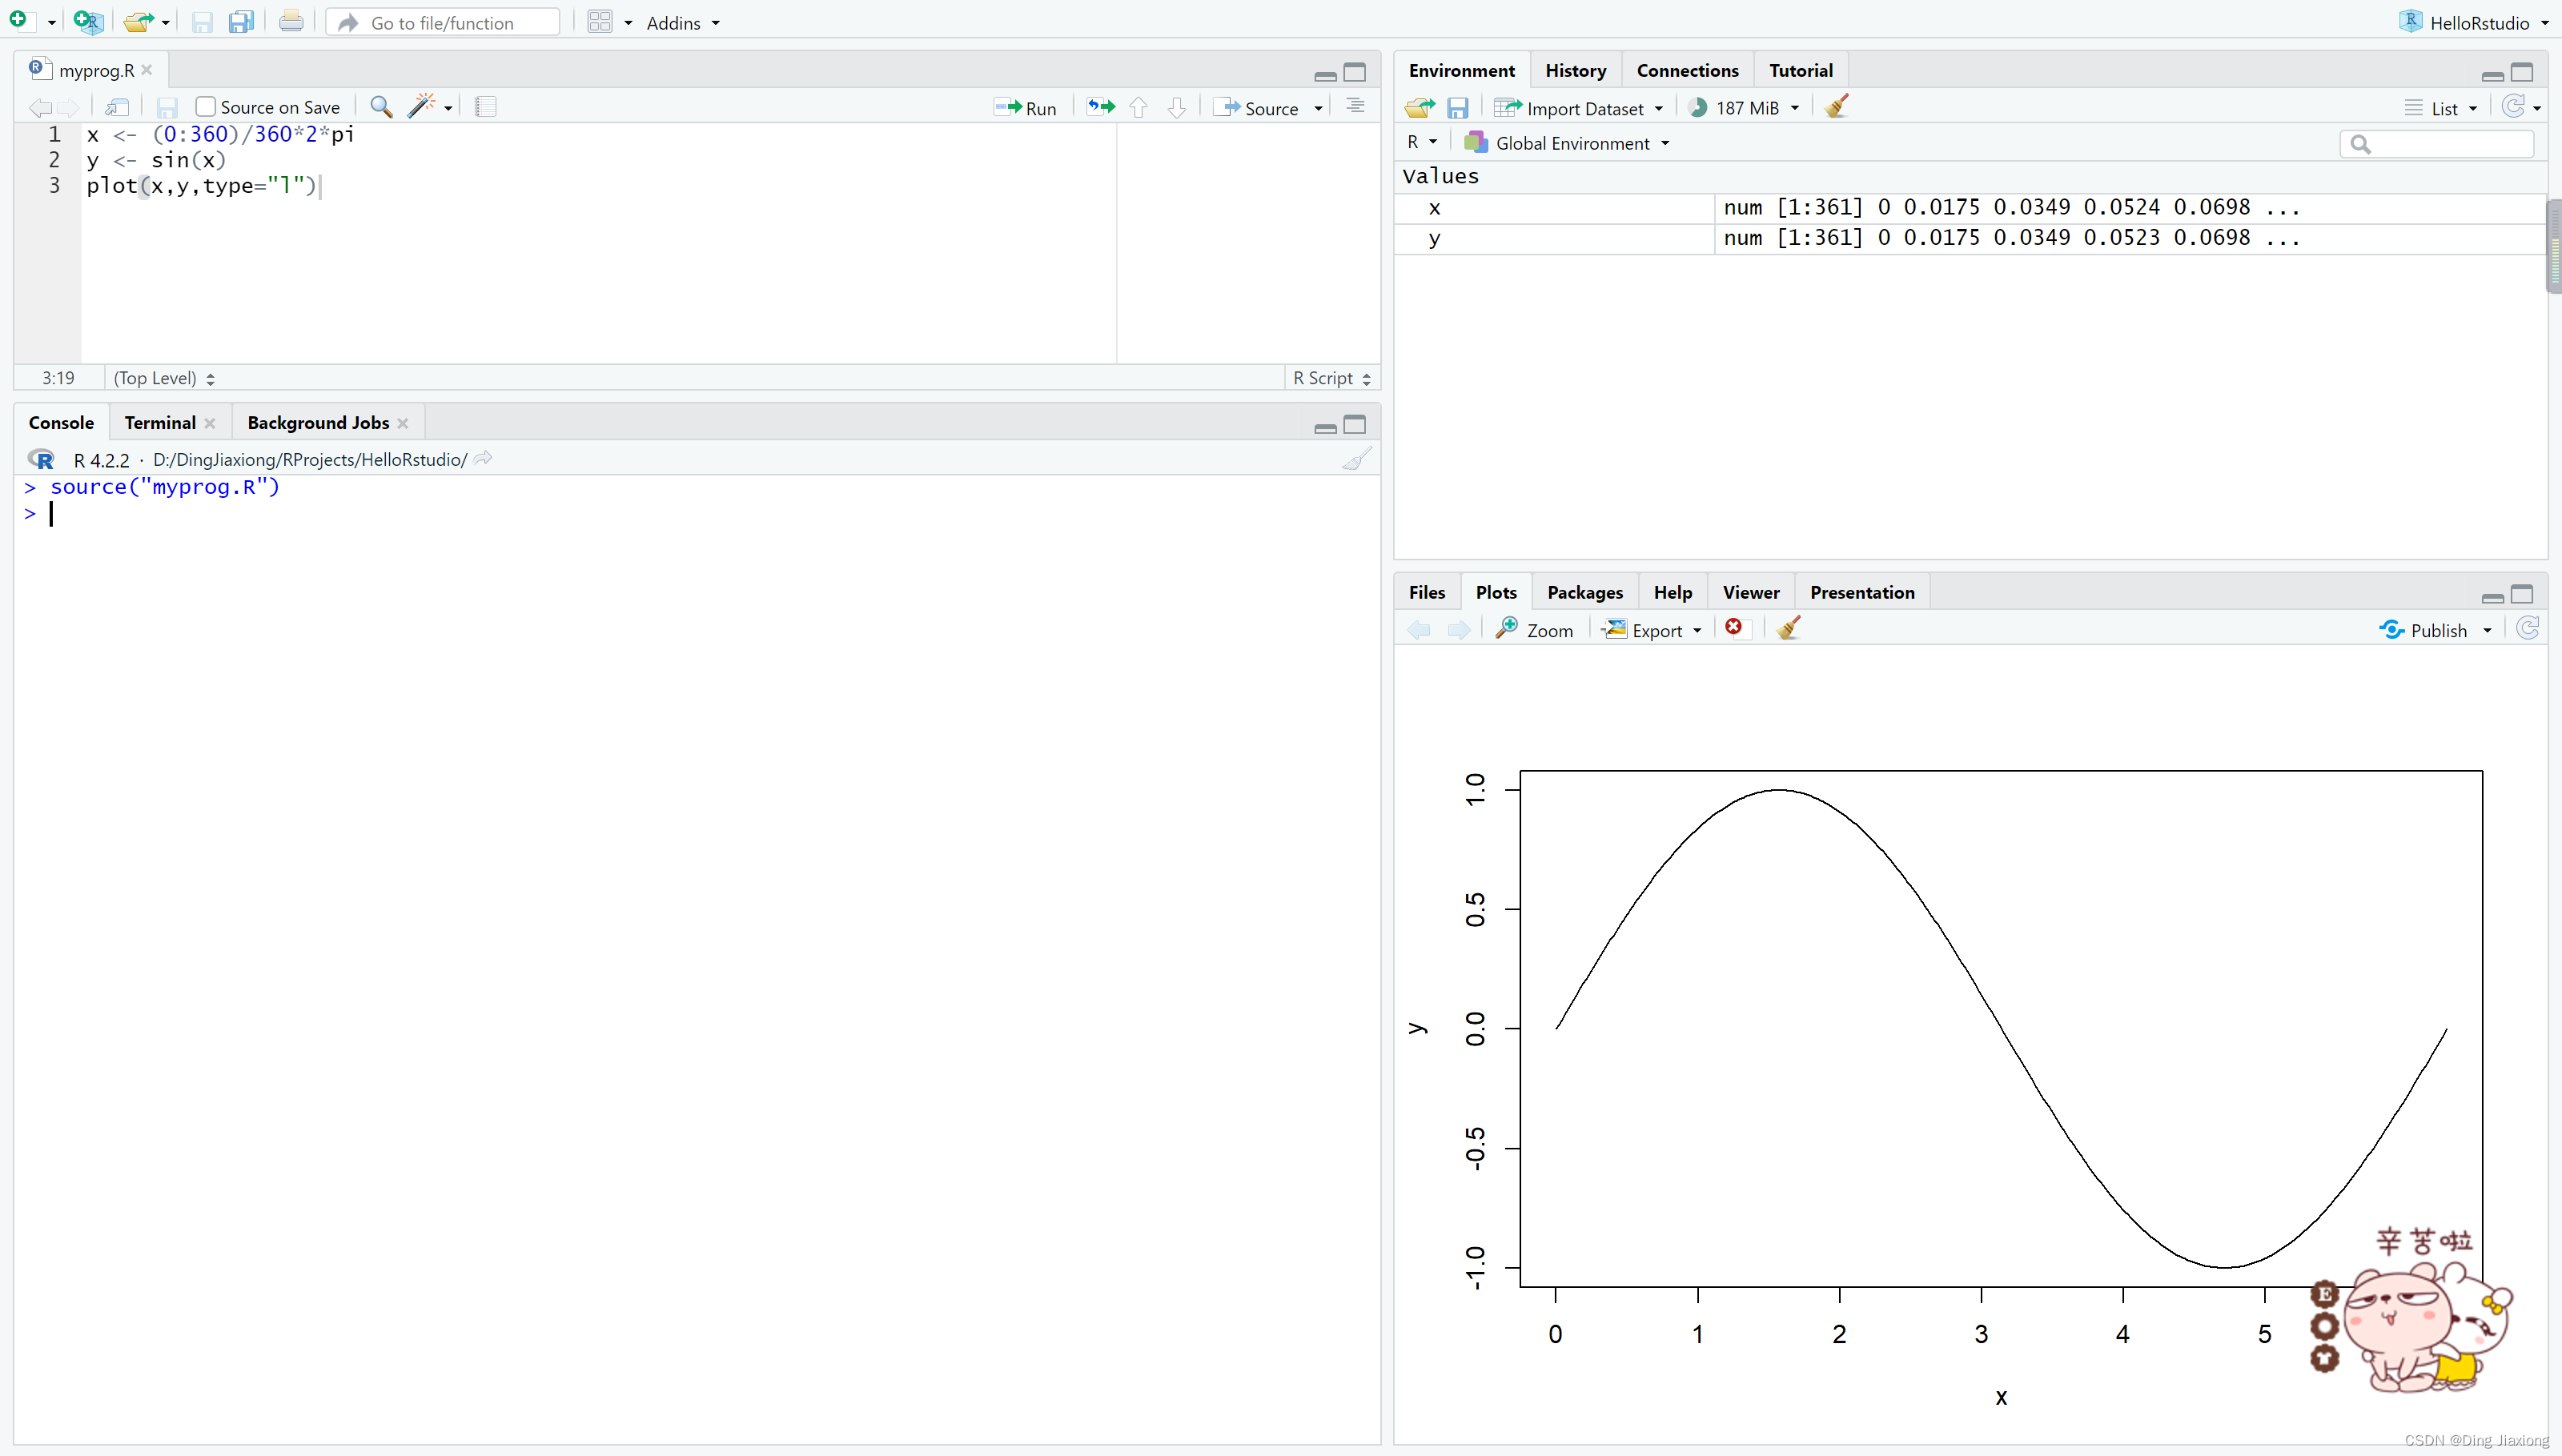Open the plot Zoom viewer
Screen dimensions: 2562x1456
1534,630
